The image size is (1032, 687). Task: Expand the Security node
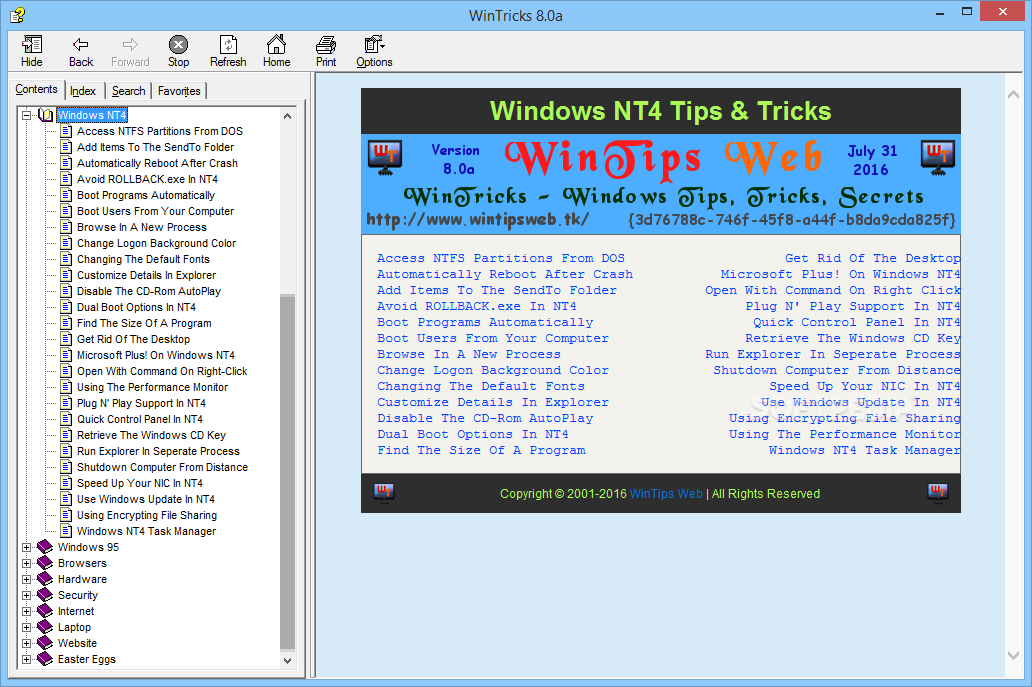coord(26,595)
